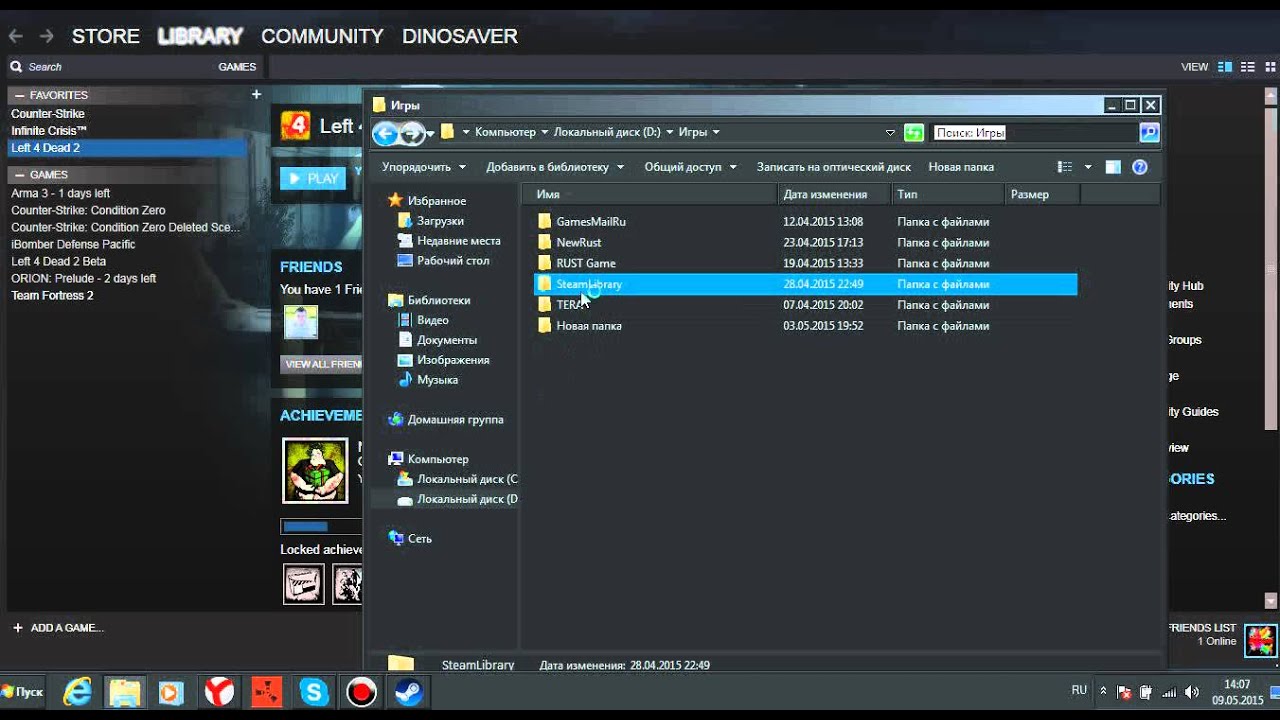Open the LIBRARY tab in Steam

(200, 36)
